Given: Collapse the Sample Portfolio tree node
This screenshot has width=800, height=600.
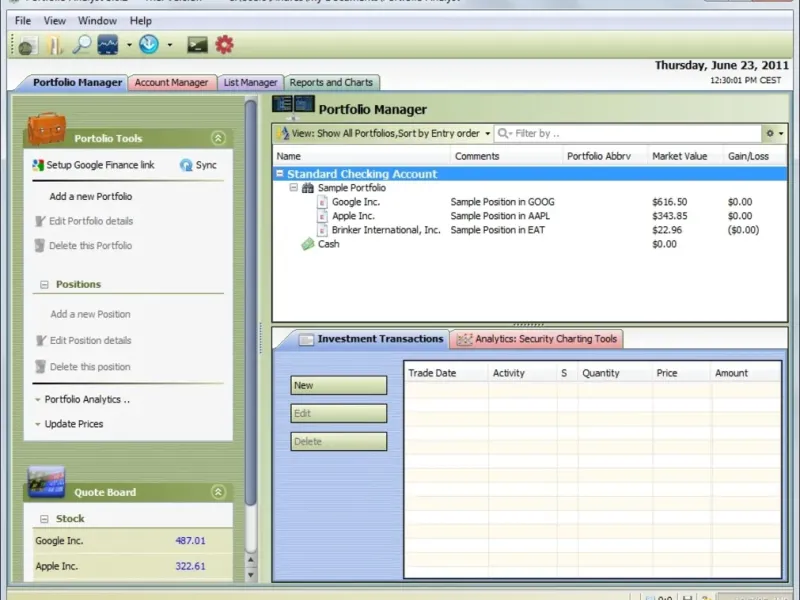Looking at the screenshot, I should (293, 188).
